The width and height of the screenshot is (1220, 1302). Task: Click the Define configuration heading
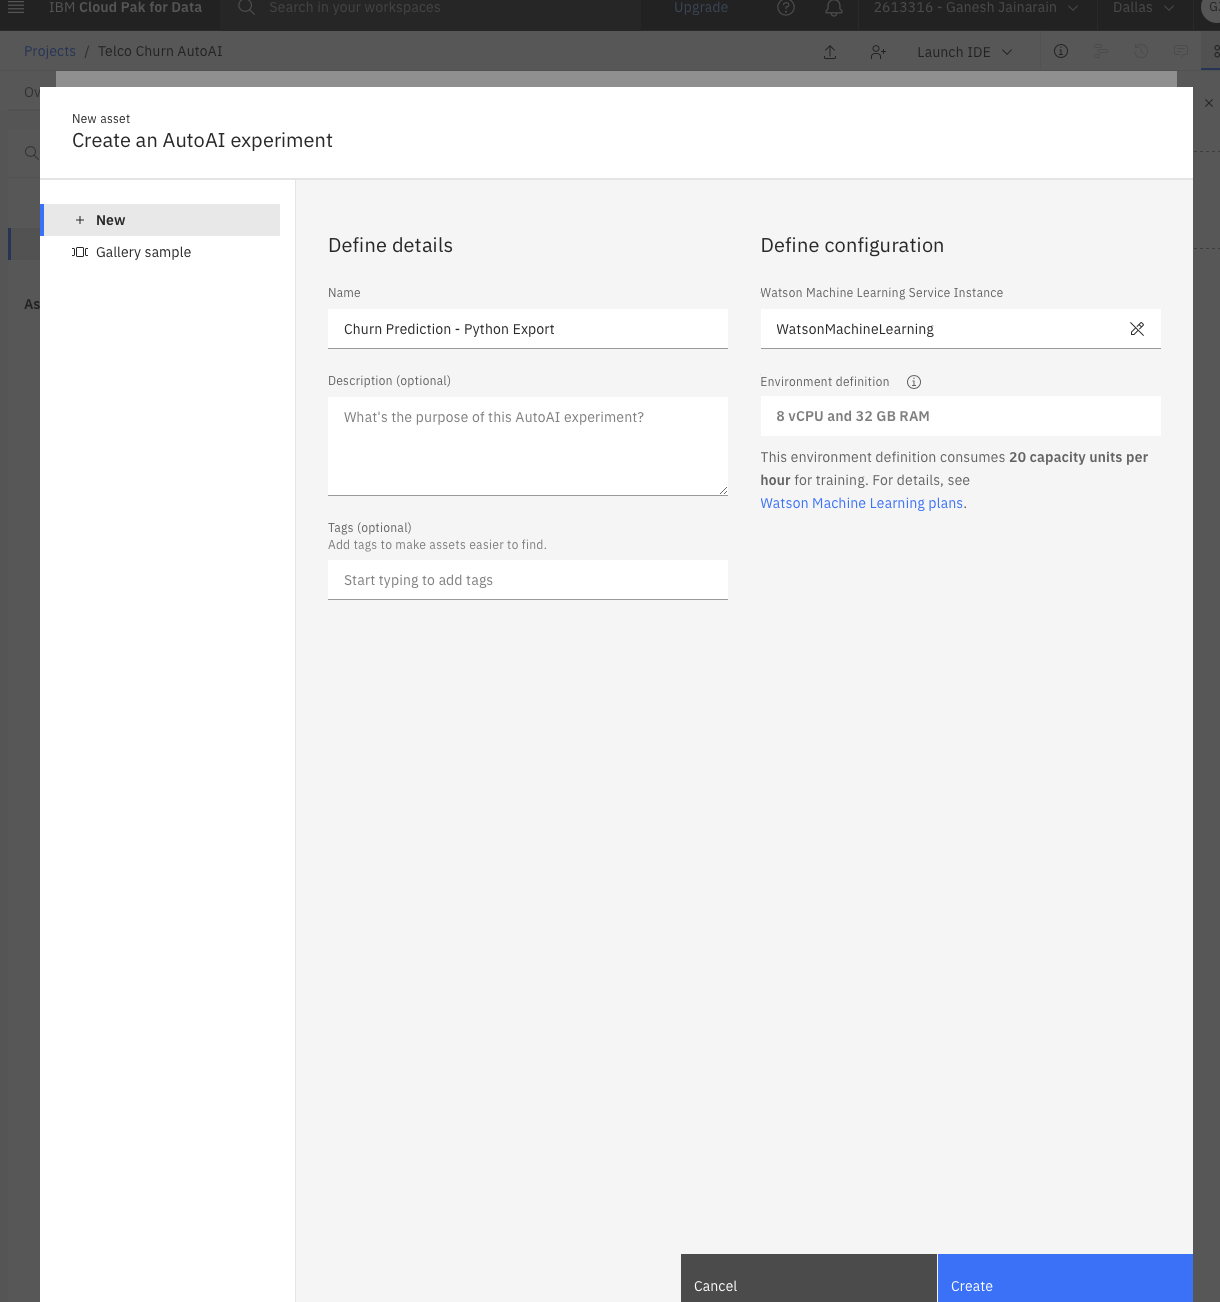coord(852,245)
